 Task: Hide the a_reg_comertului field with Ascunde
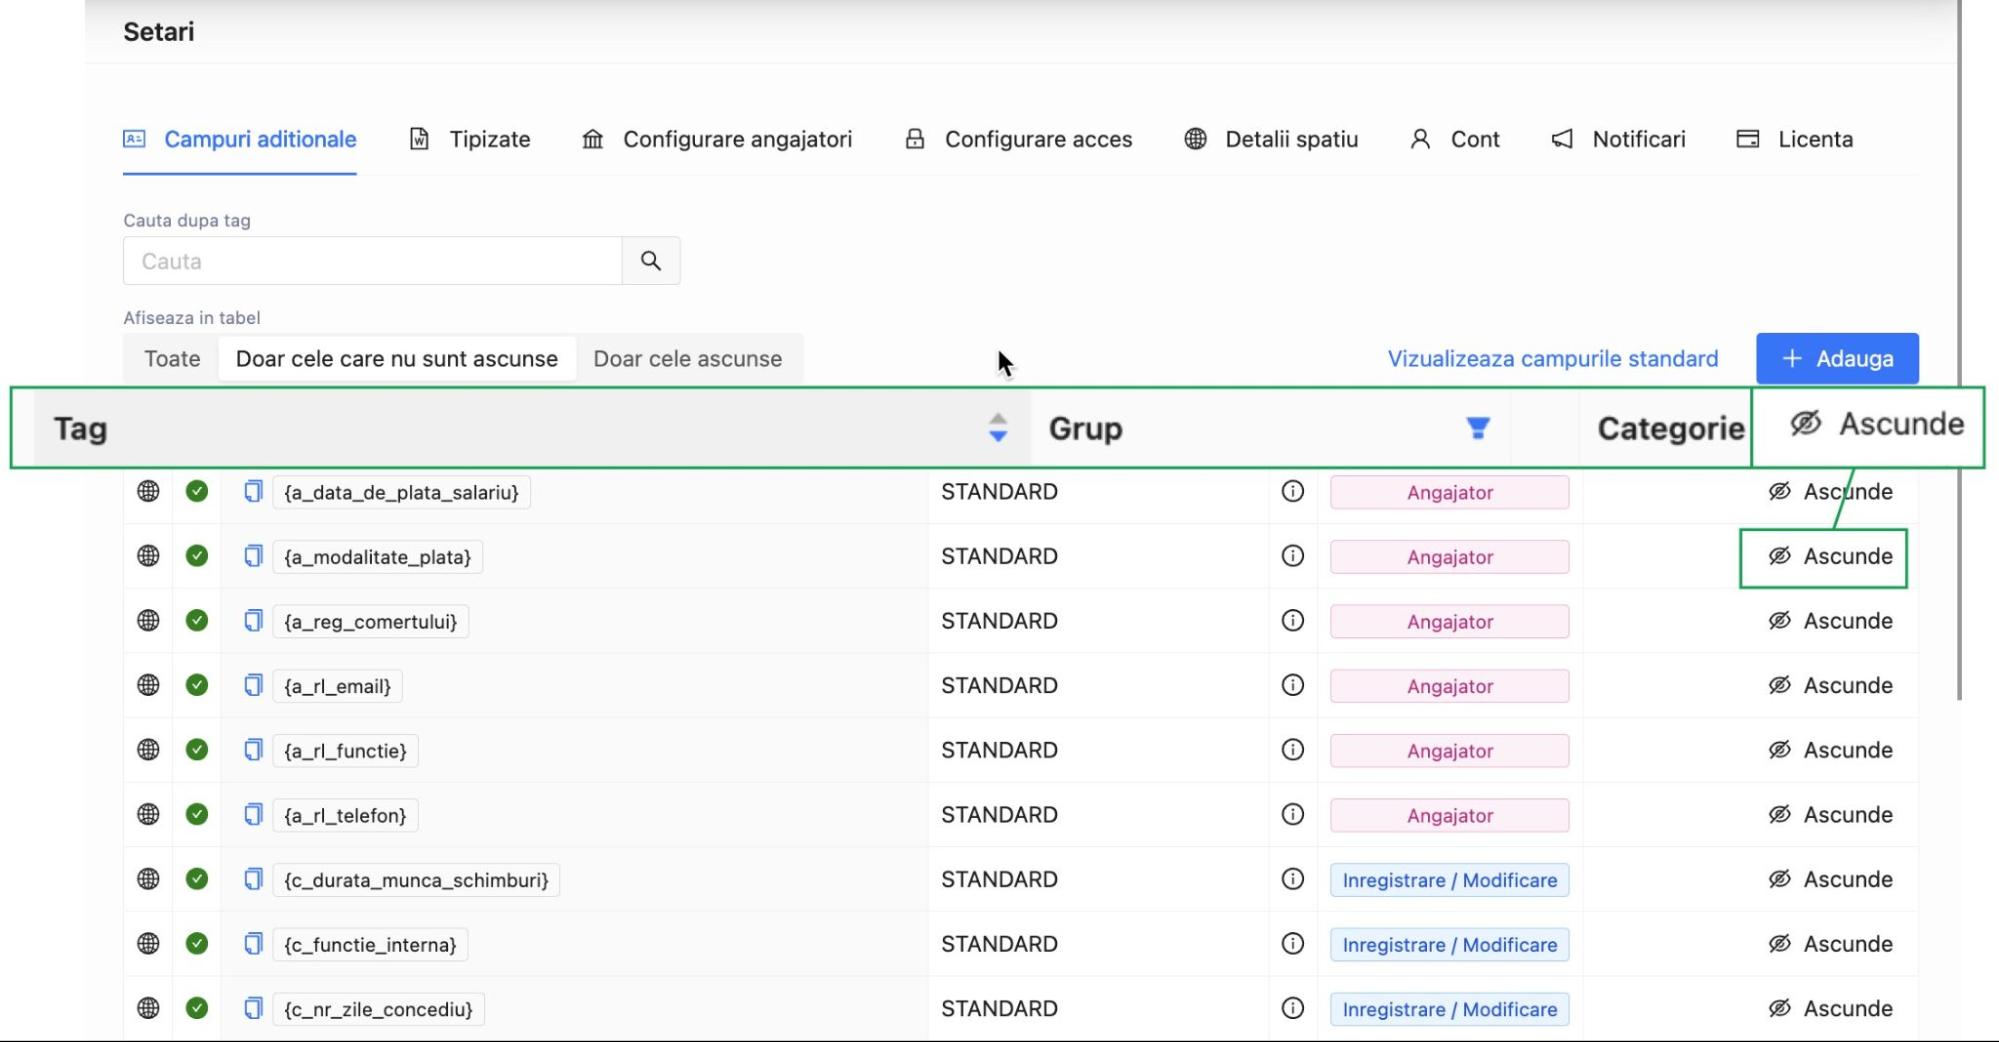click(1830, 621)
